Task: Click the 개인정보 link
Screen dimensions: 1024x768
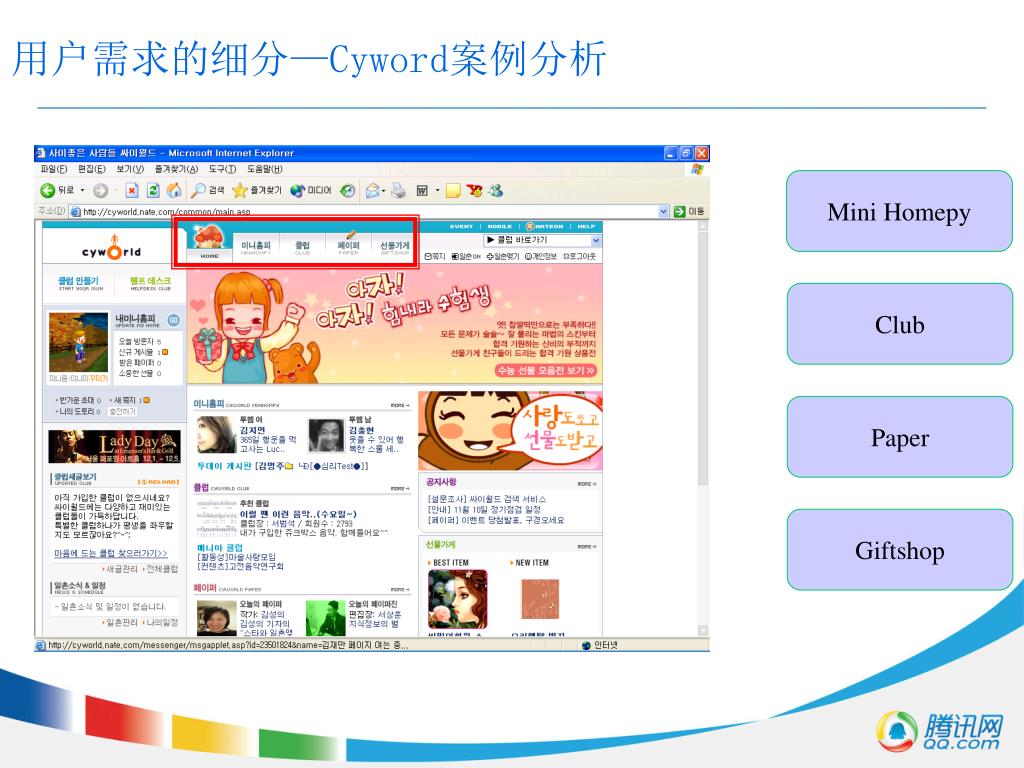Action: pyautogui.click(x=541, y=257)
